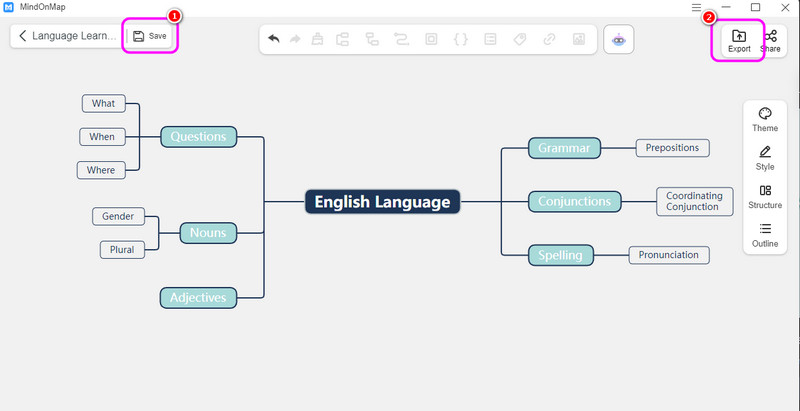Save the mind map
This screenshot has width=800, height=411.
[x=149, y=36]
